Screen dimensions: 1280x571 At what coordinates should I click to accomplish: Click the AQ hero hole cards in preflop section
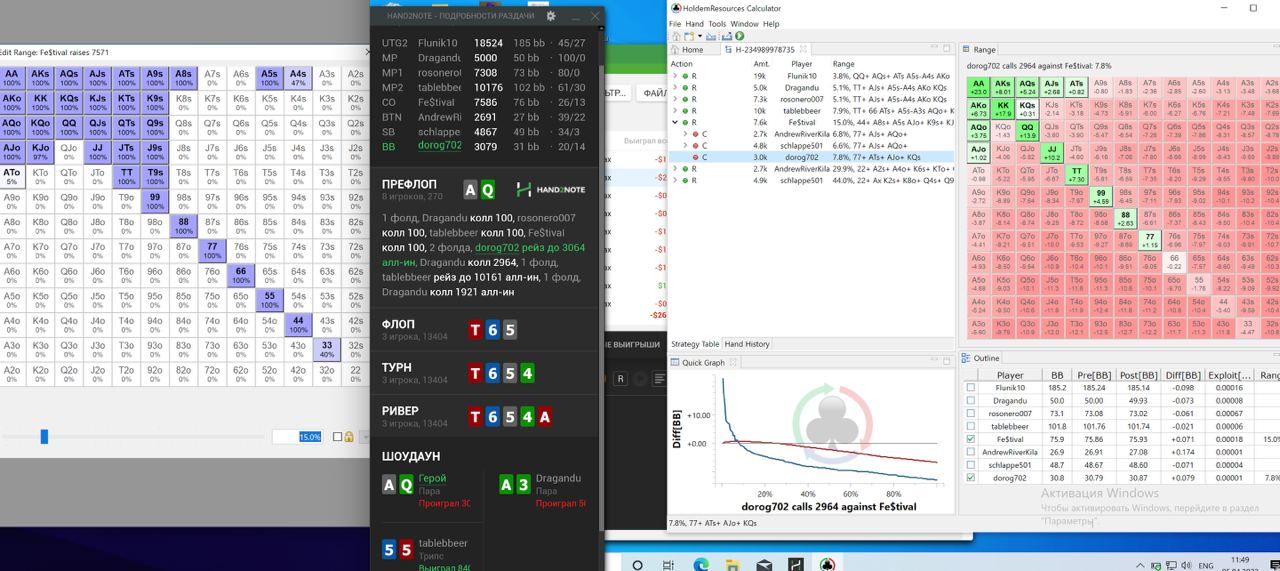tap(479, 190)
